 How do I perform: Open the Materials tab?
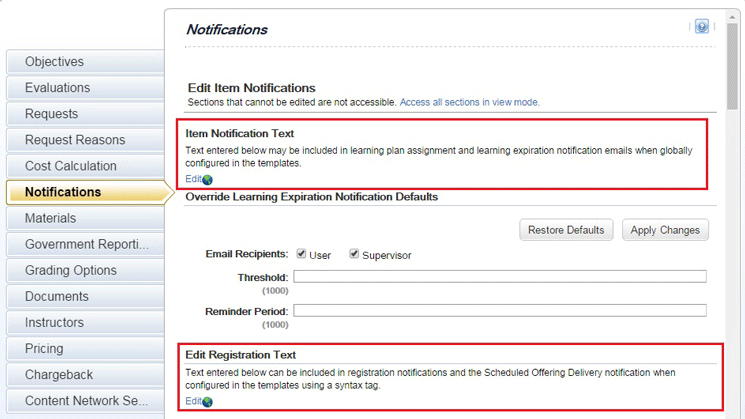click(x=84, y=218)
